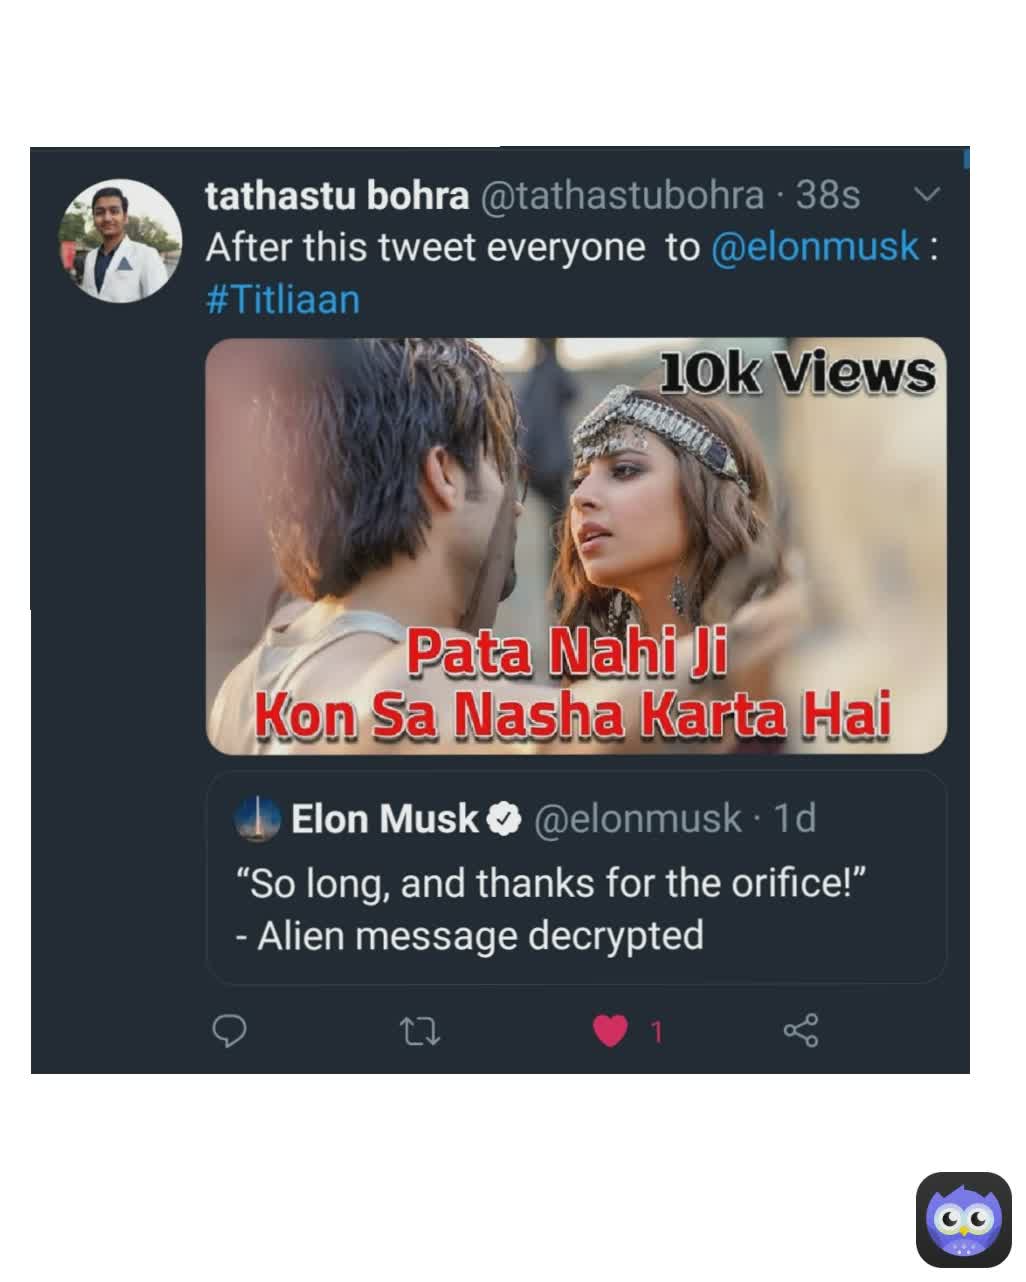Screen dimensions: 1026x1282
Task: Open the quoted Elon Musk tweet
Action: coord(576,878)
